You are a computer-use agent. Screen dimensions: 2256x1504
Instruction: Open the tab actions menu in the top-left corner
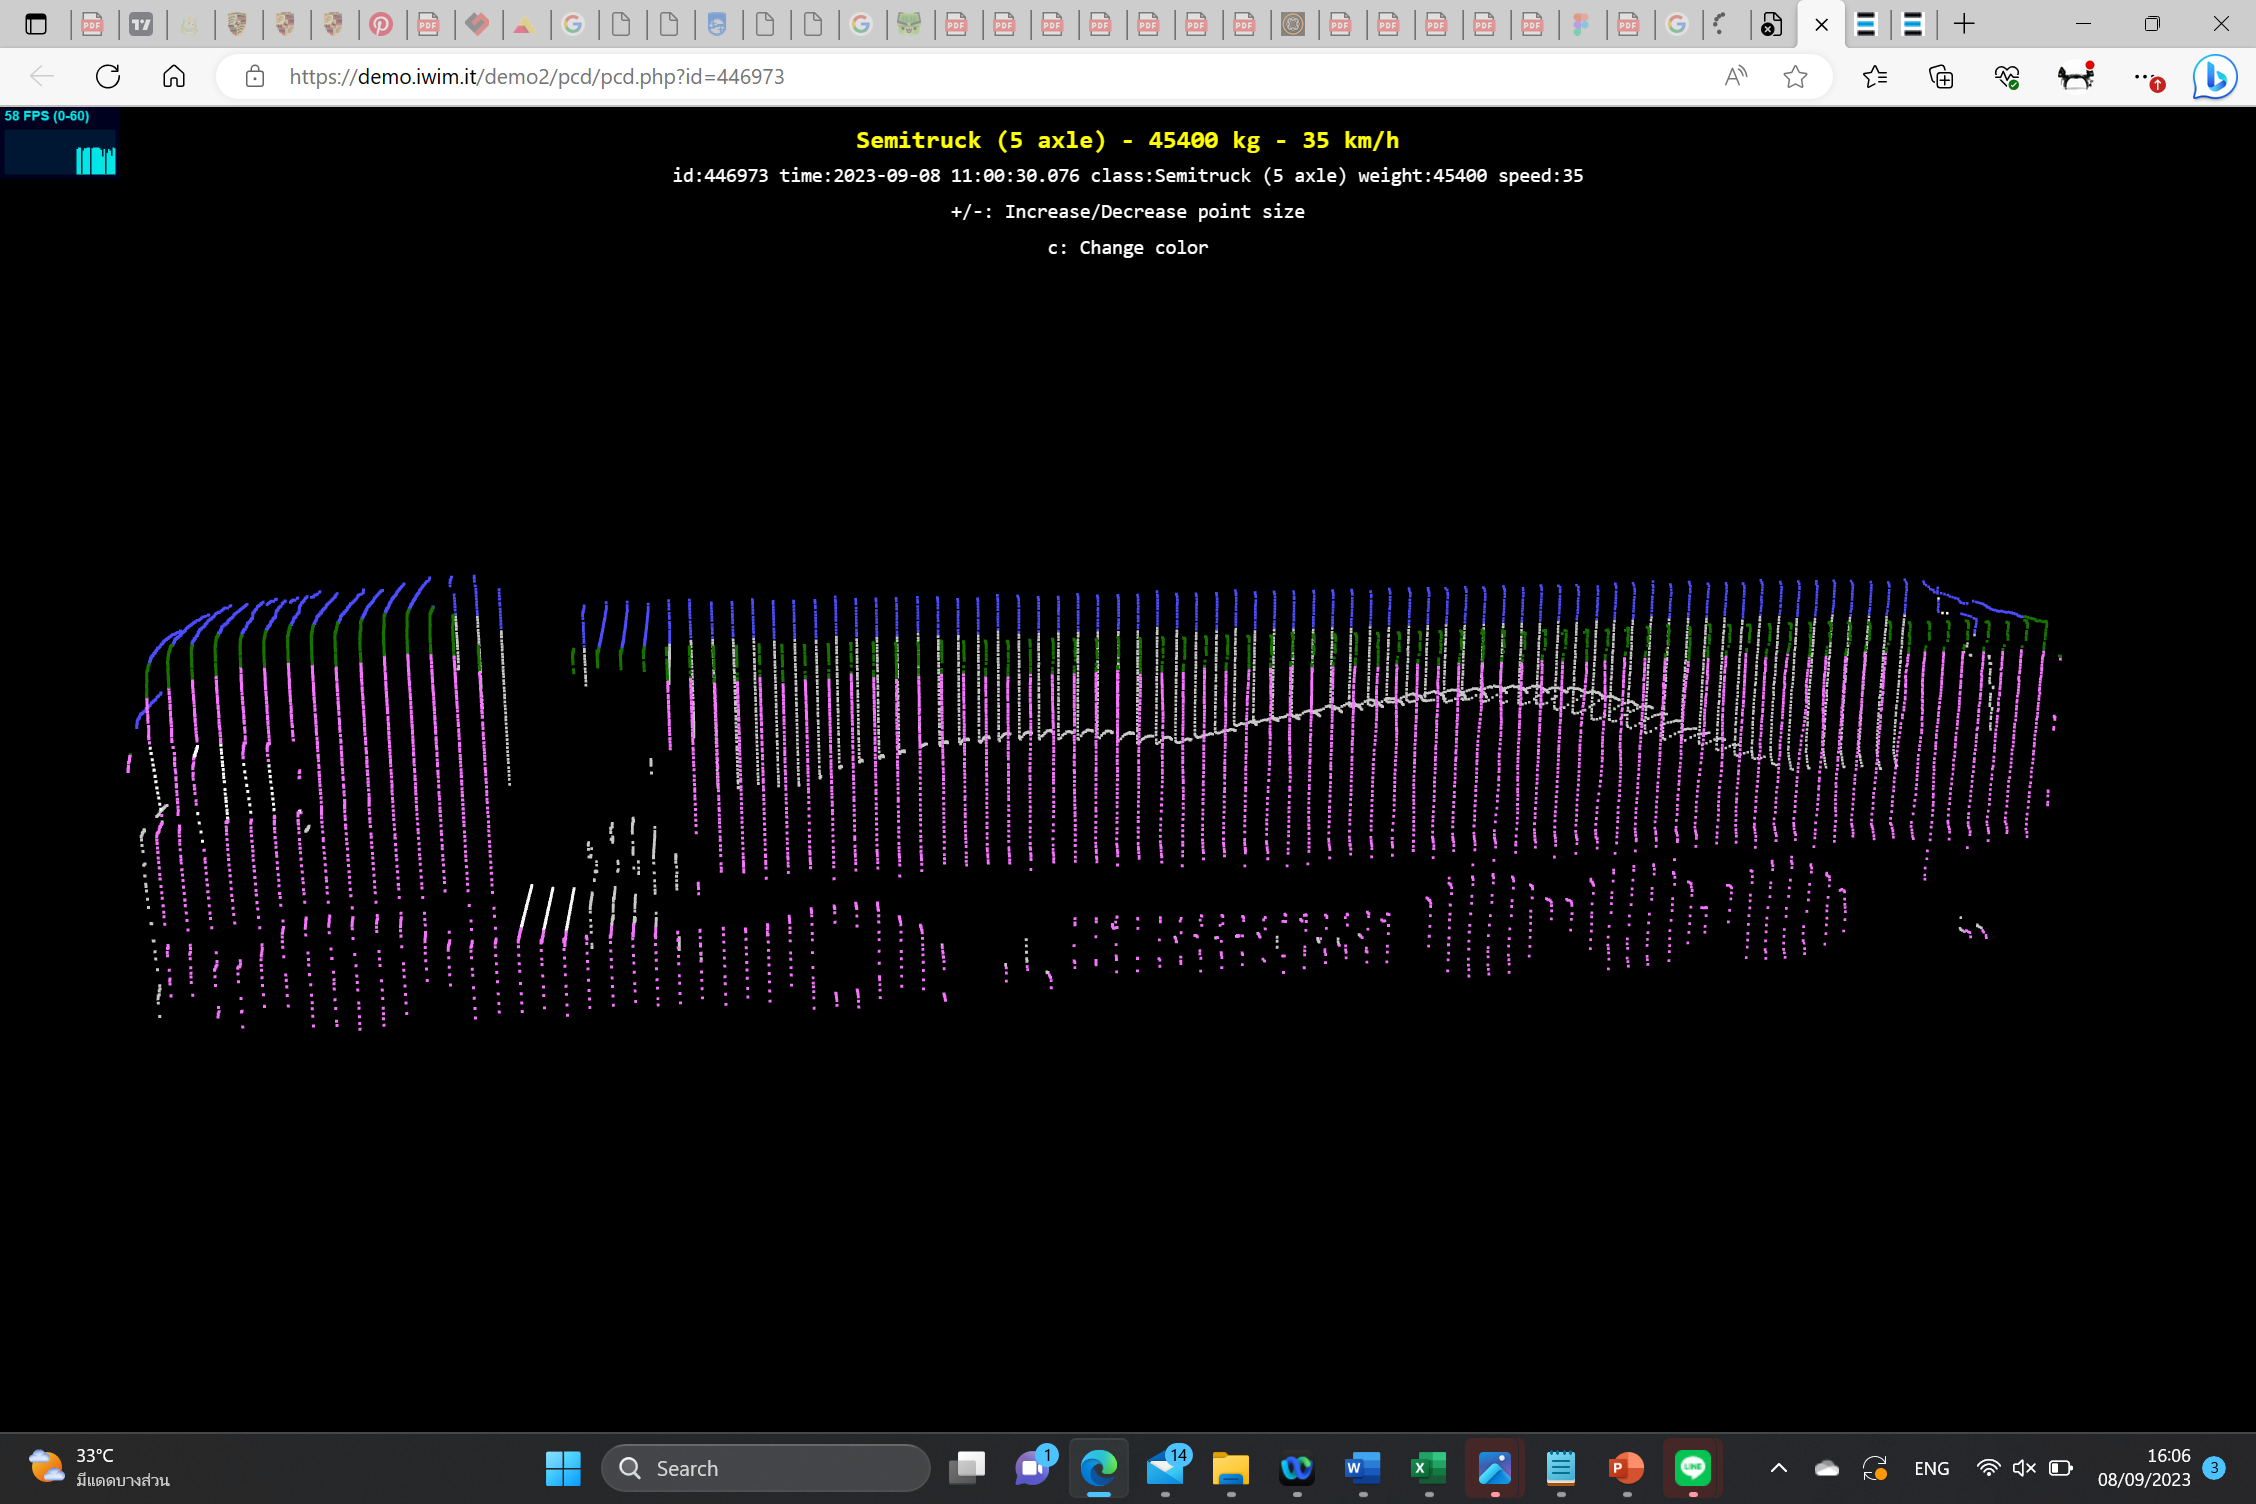36,24
